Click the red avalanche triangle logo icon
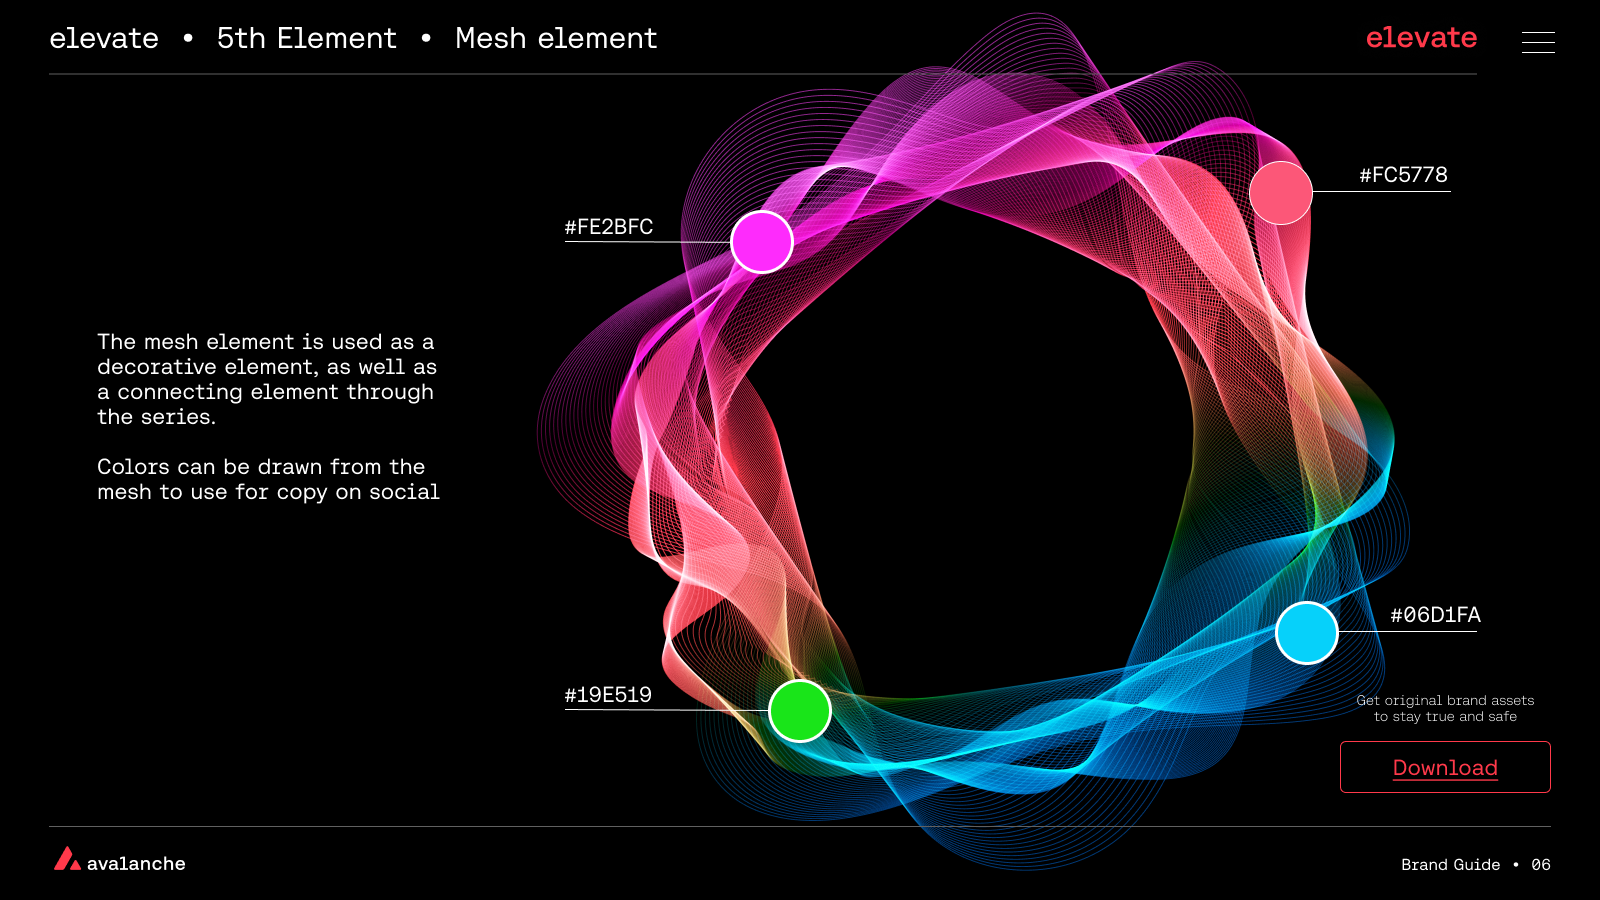This screenshot has height=900, width=1600. (67, 859)
